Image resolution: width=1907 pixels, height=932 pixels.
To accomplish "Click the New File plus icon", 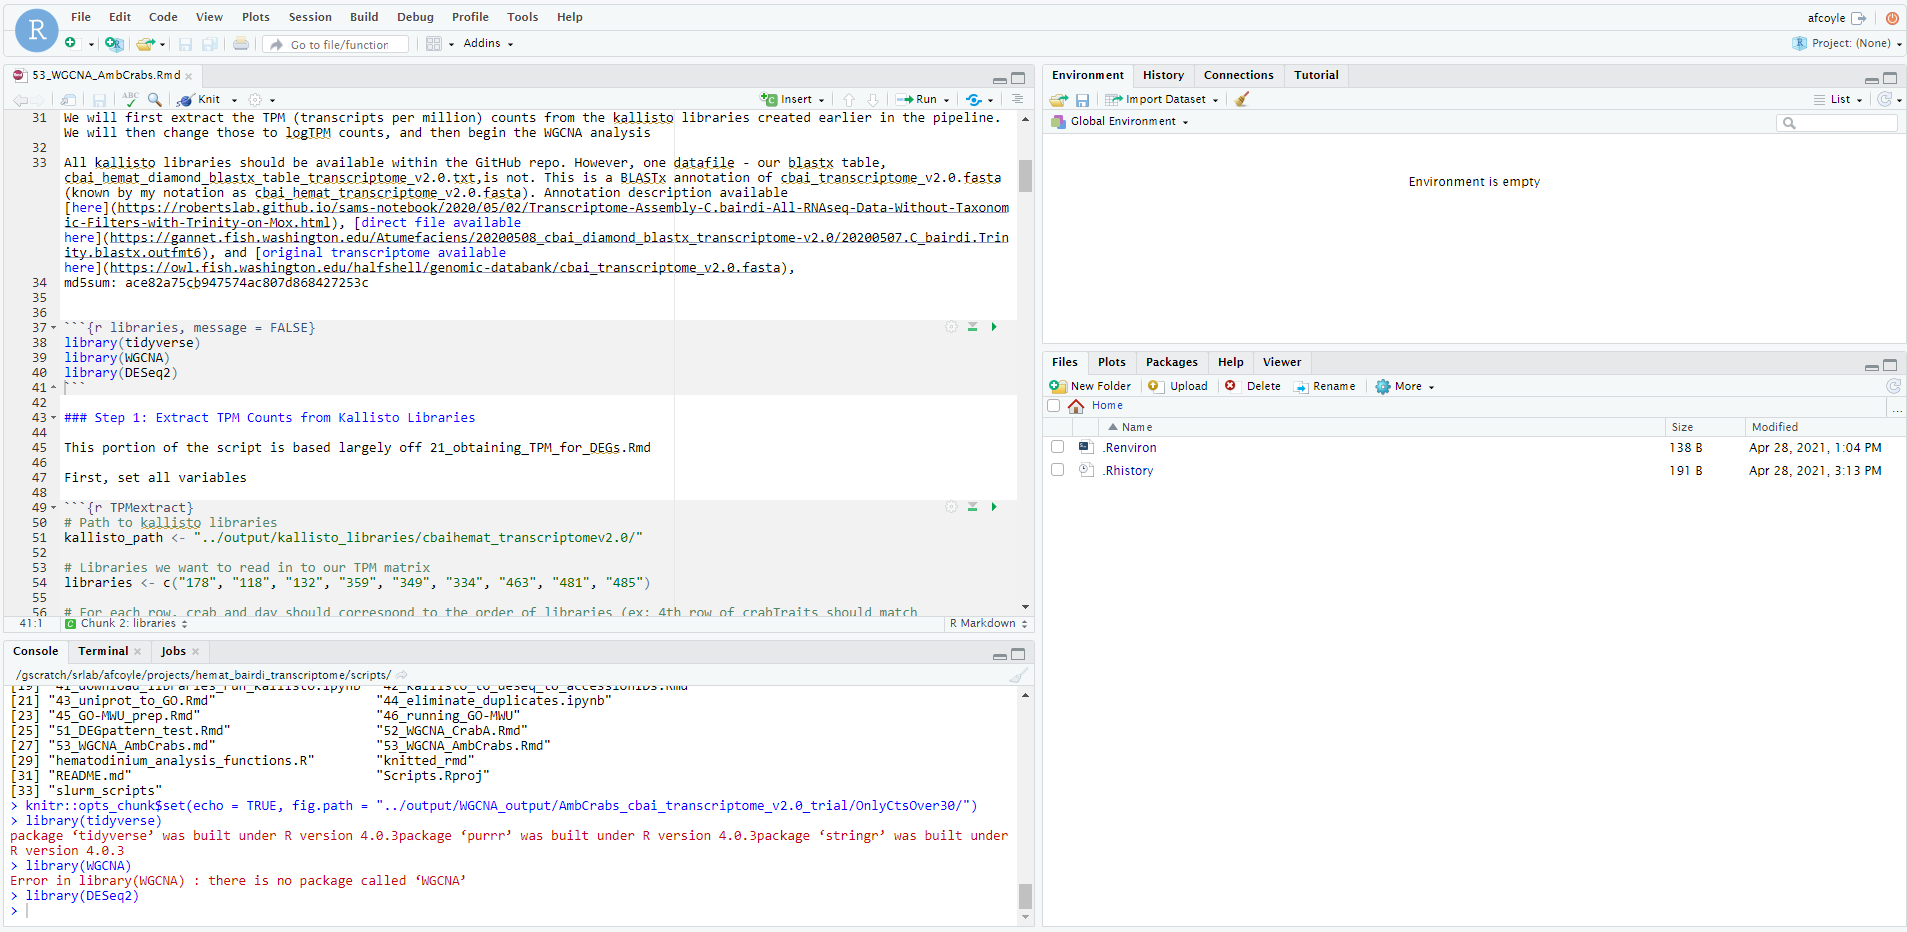I will pyautogui.click(x=71, y=43).
